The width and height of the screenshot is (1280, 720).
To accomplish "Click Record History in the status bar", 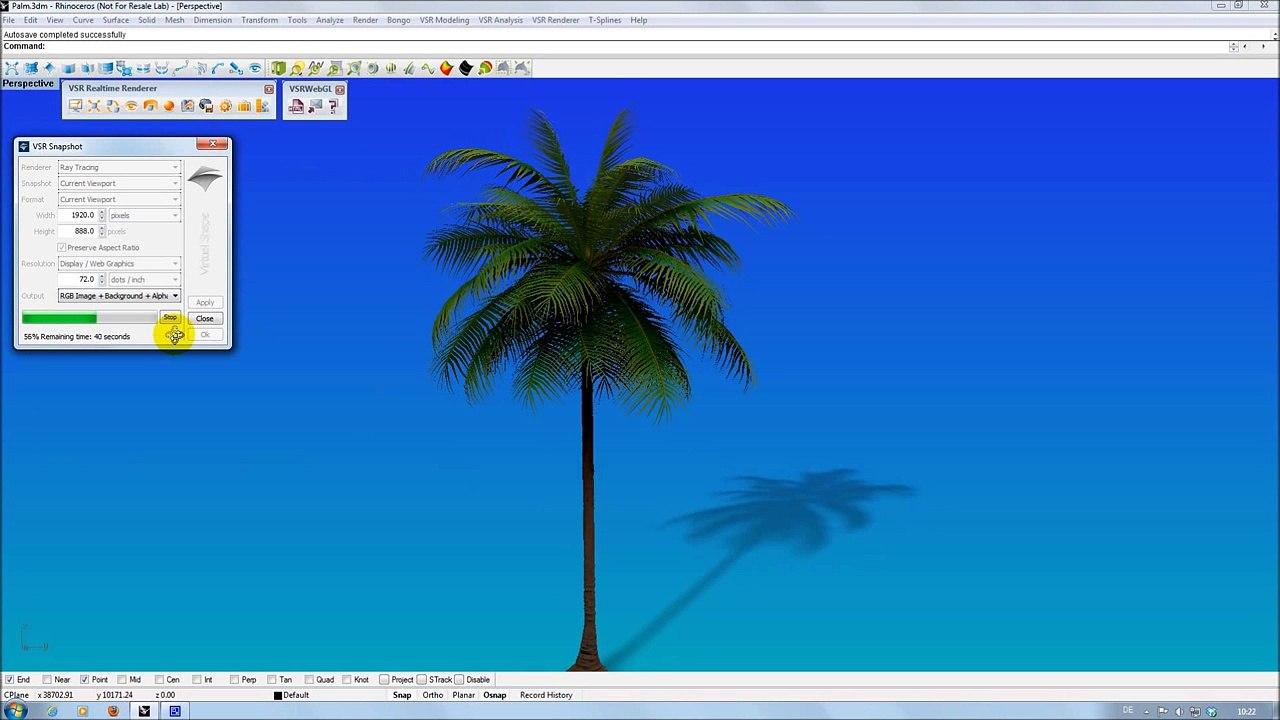I will point(546,695).
